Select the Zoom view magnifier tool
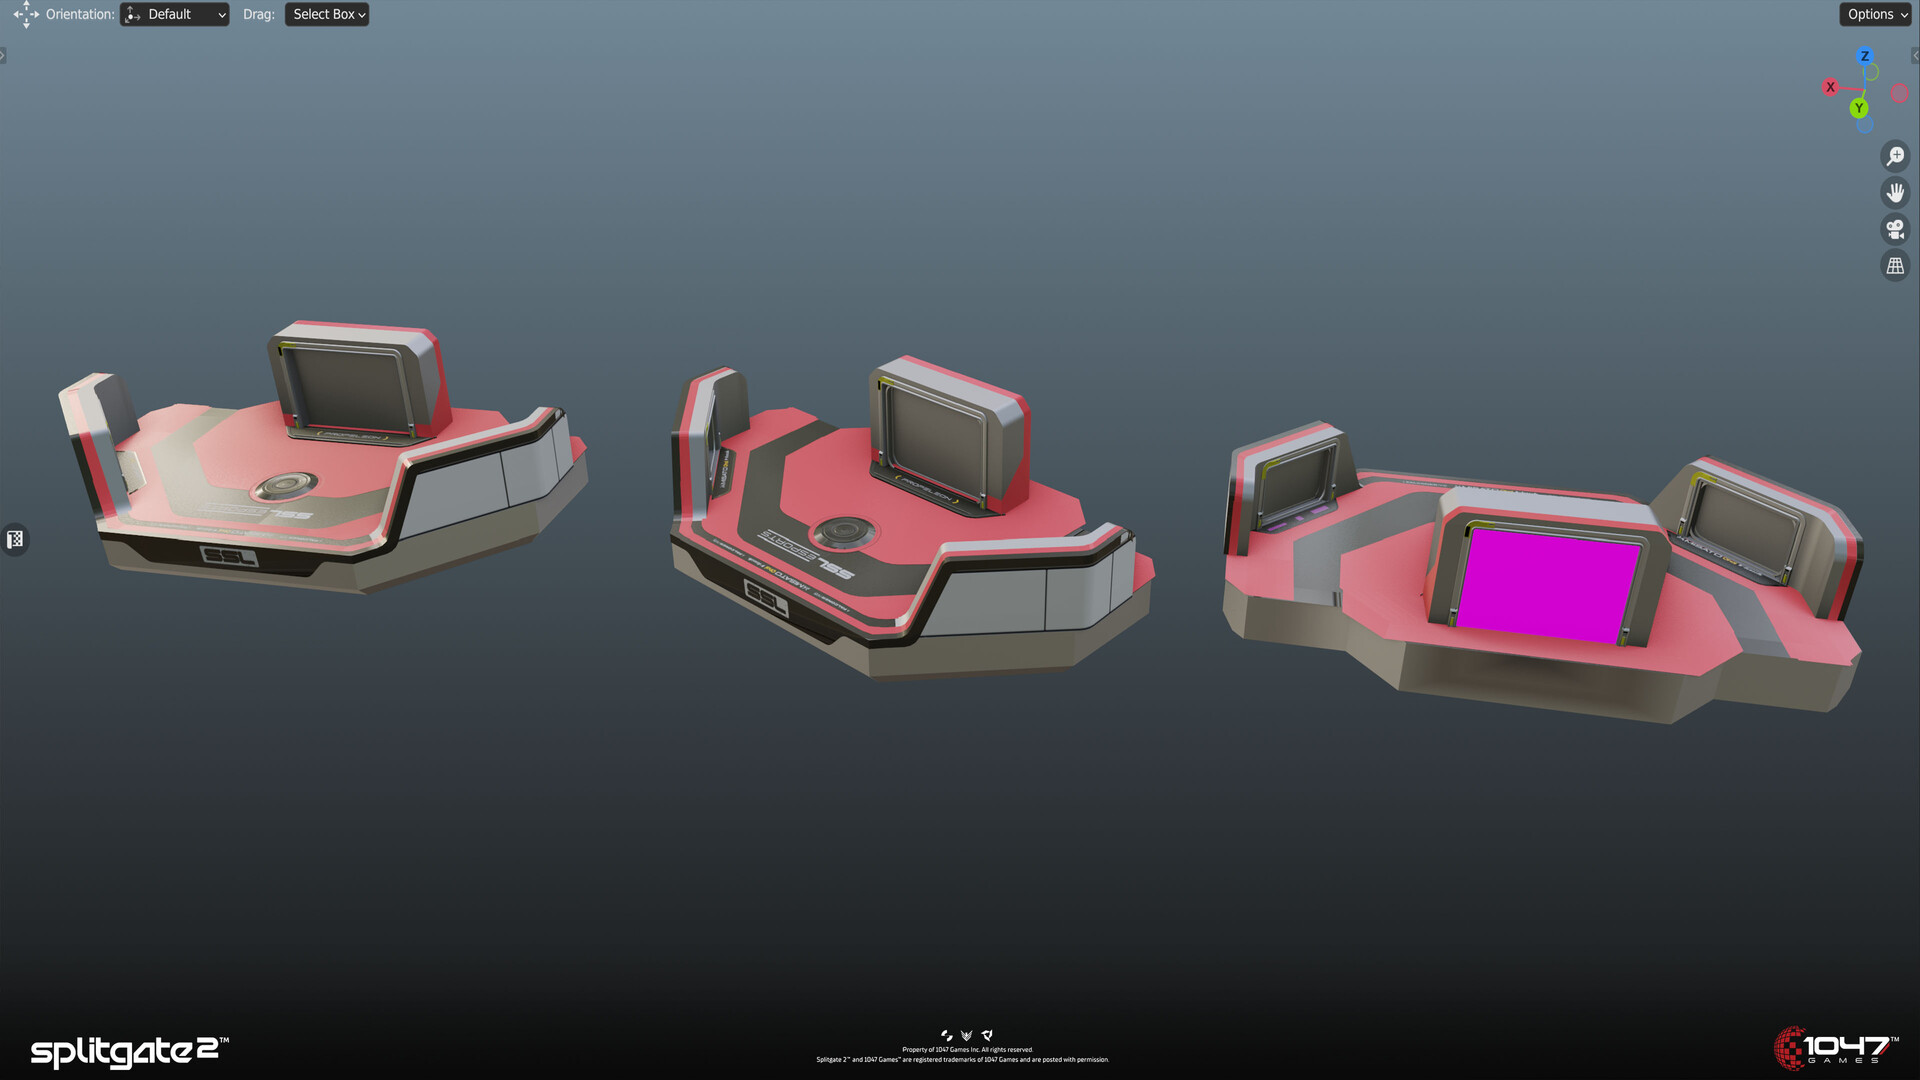The image size is (1920, 1080). pyautogui.click(x=1895, y=156)
